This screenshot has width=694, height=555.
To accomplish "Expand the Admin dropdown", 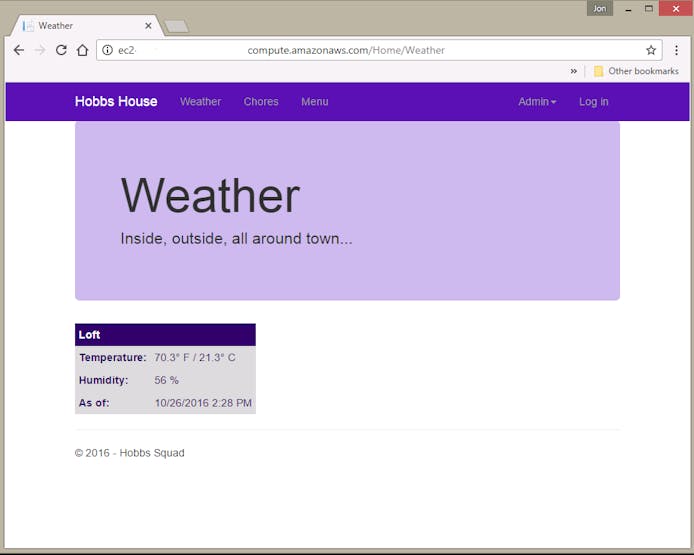I will pyautogui.click(x=537, y=101).
